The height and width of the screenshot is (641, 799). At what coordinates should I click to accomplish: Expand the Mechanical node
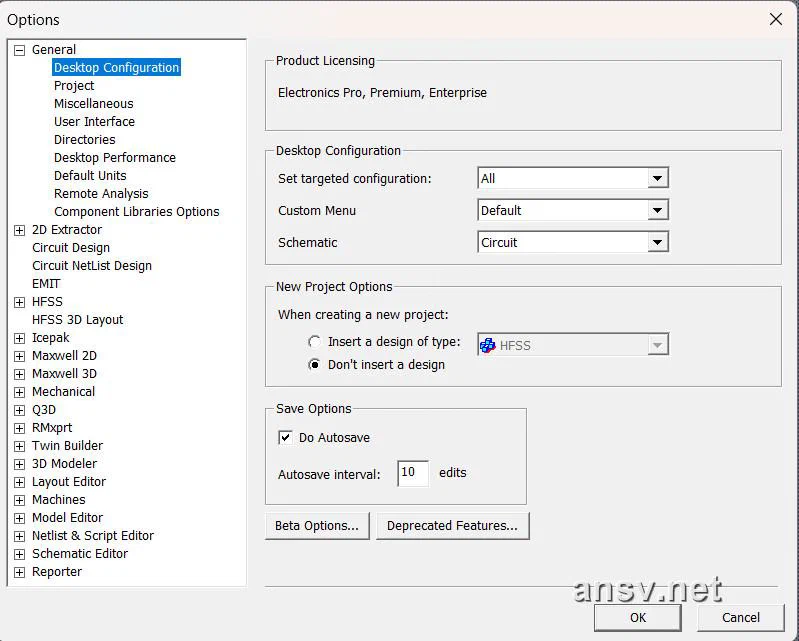tap(19, 392)
